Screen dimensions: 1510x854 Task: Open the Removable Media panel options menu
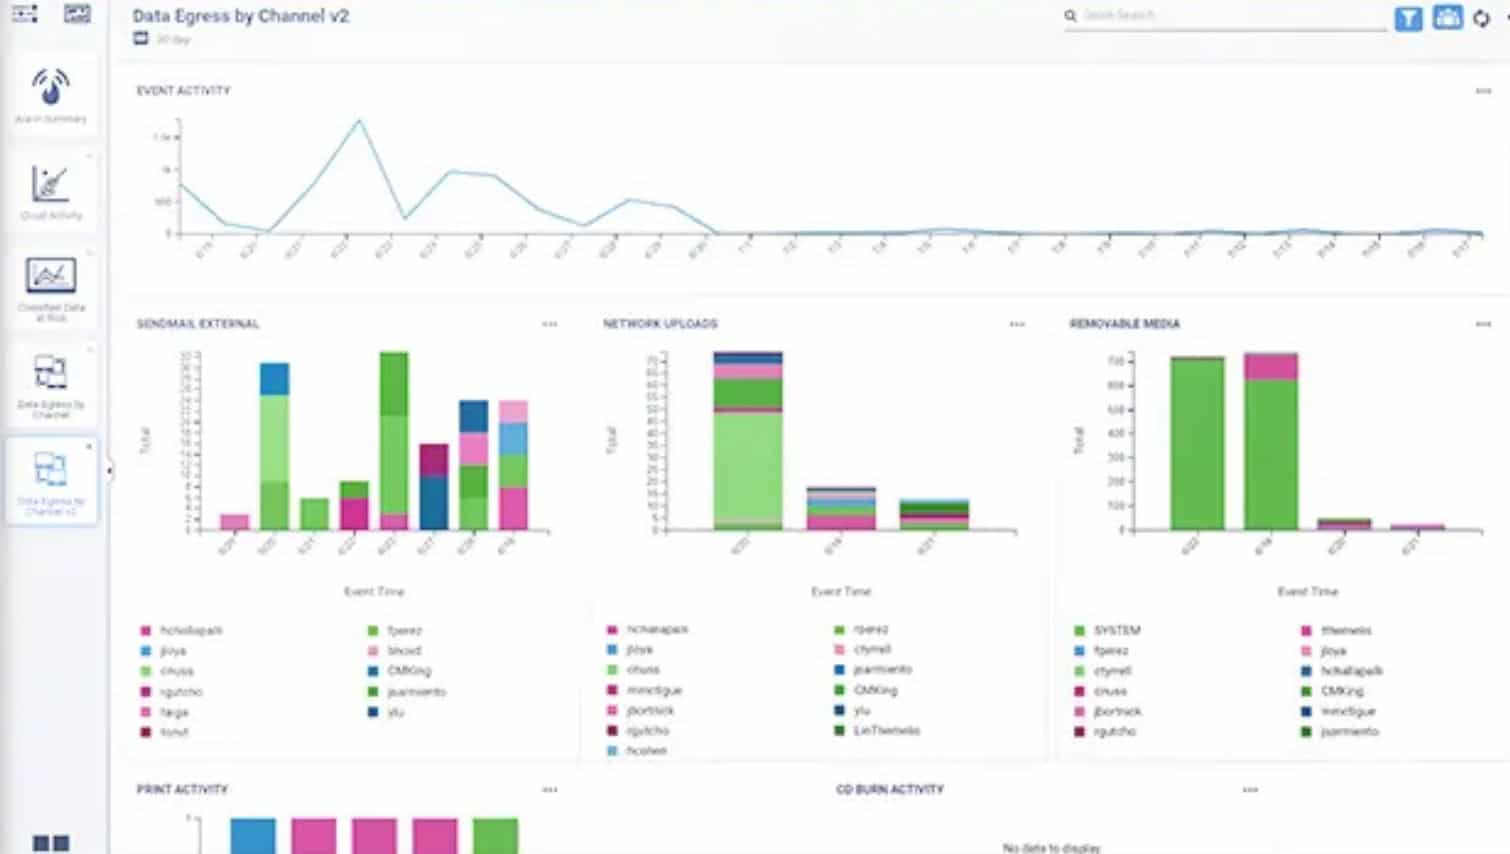pos(1482,323)
